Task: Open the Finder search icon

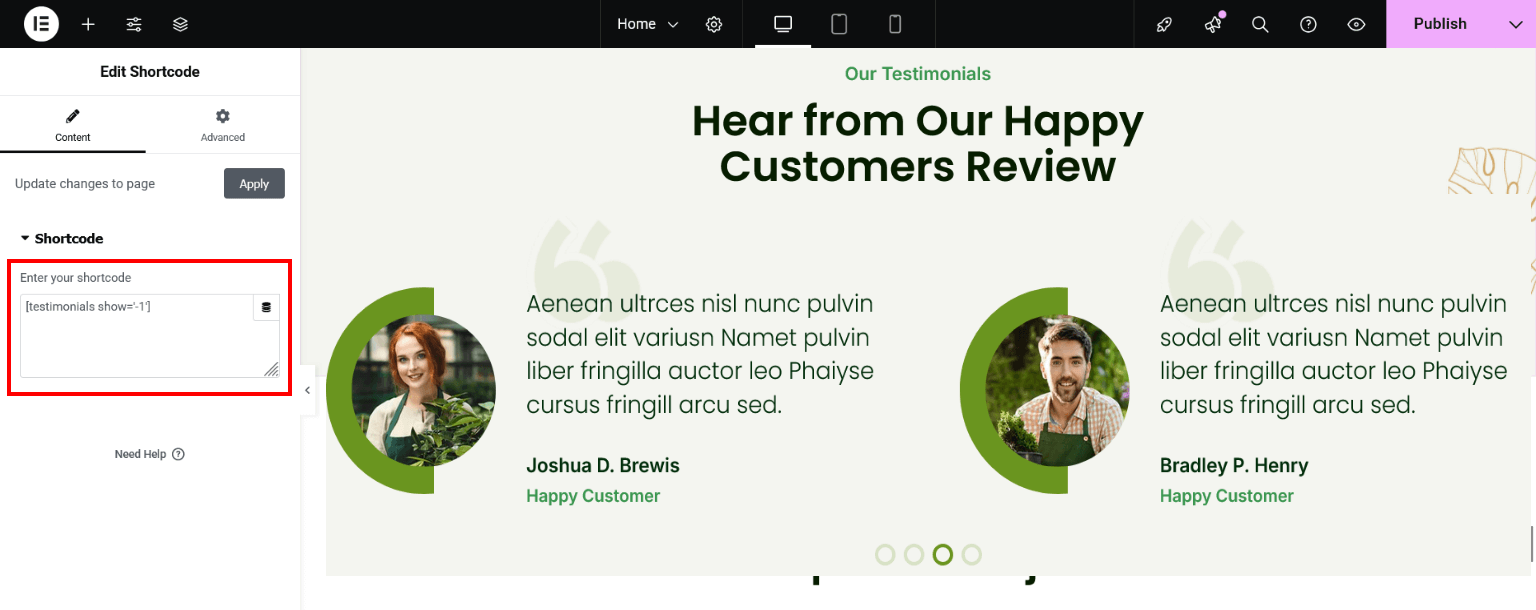Action: [1260, 24]
